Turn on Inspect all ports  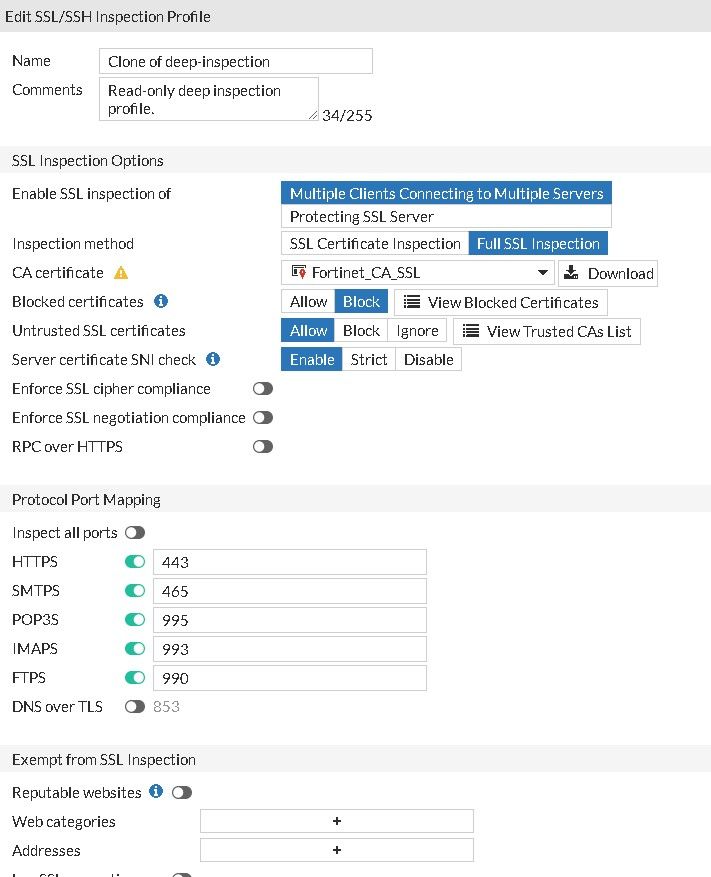click(135, 533)
